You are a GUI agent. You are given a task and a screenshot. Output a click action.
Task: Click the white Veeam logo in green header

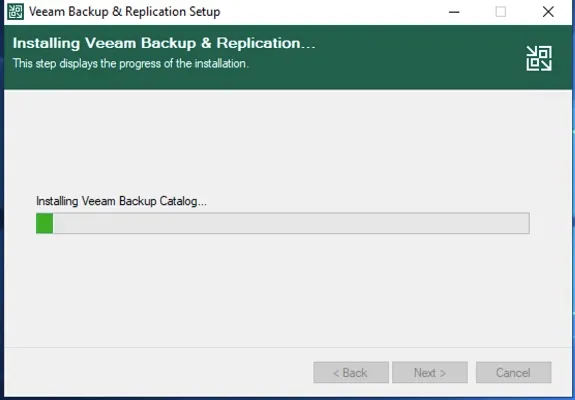[539, 58]
